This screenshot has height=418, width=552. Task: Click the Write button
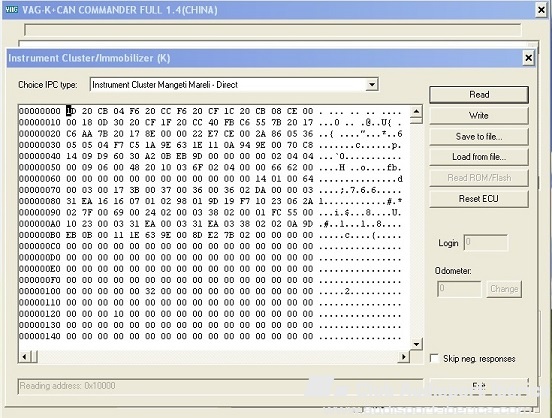479,116
